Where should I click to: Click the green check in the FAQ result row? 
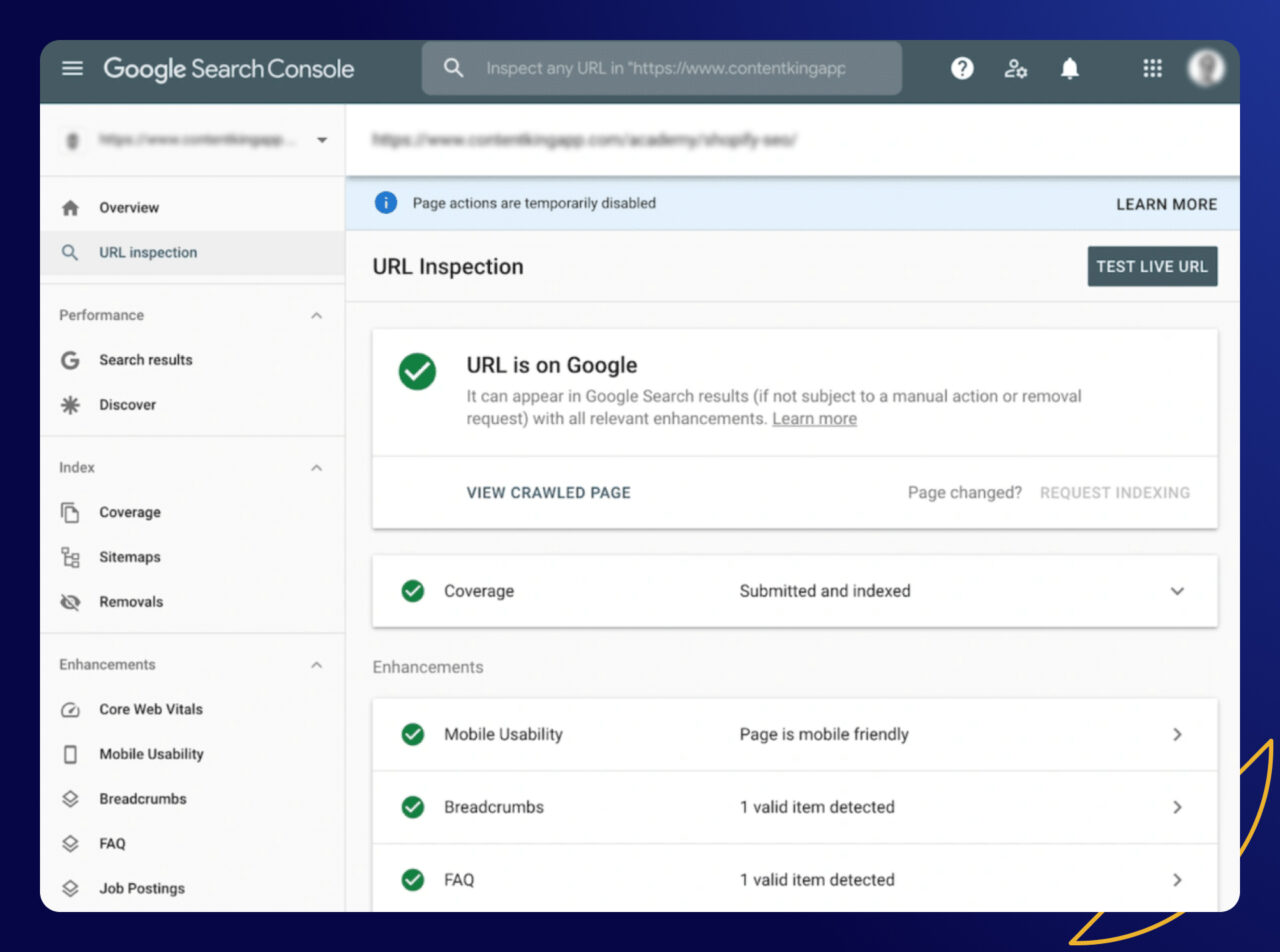(x=412, y=880)
